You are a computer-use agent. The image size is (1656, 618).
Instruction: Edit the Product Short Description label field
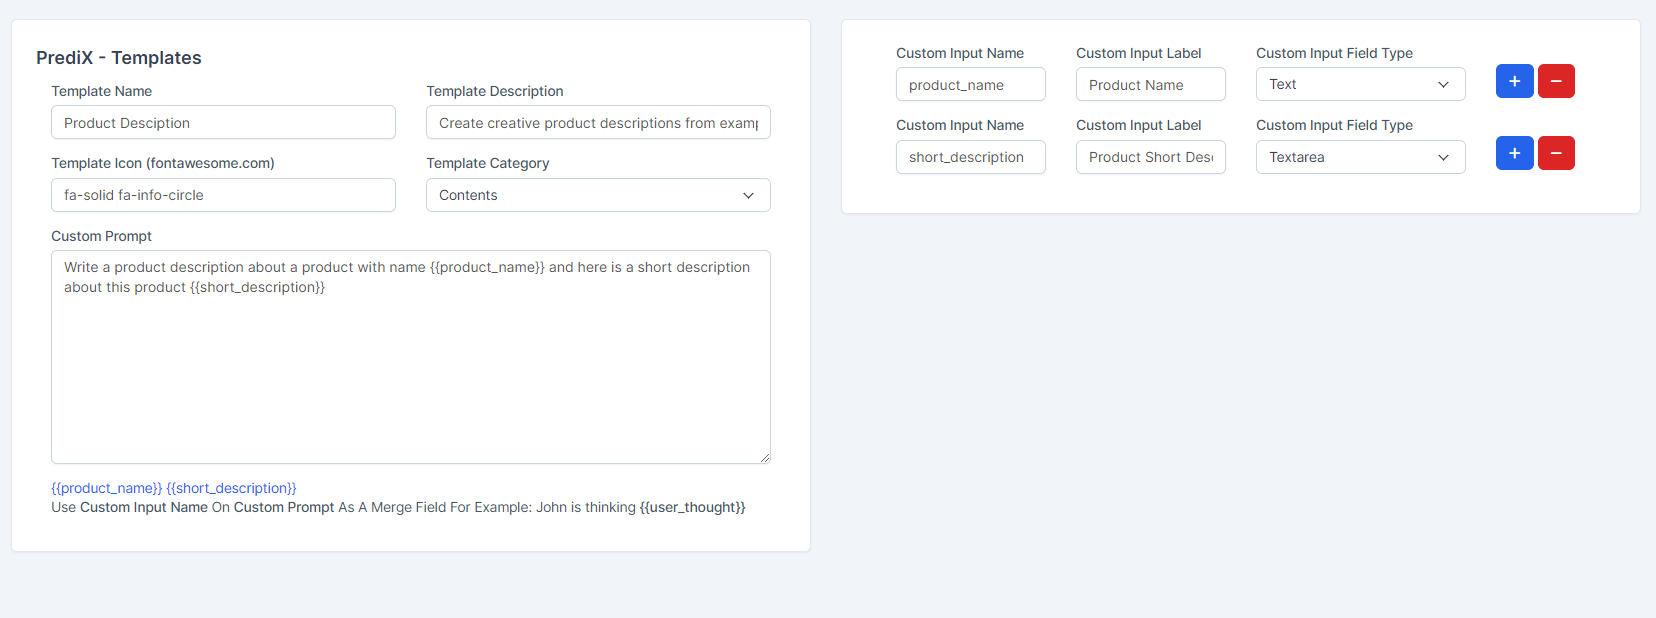click(1150, 157)
